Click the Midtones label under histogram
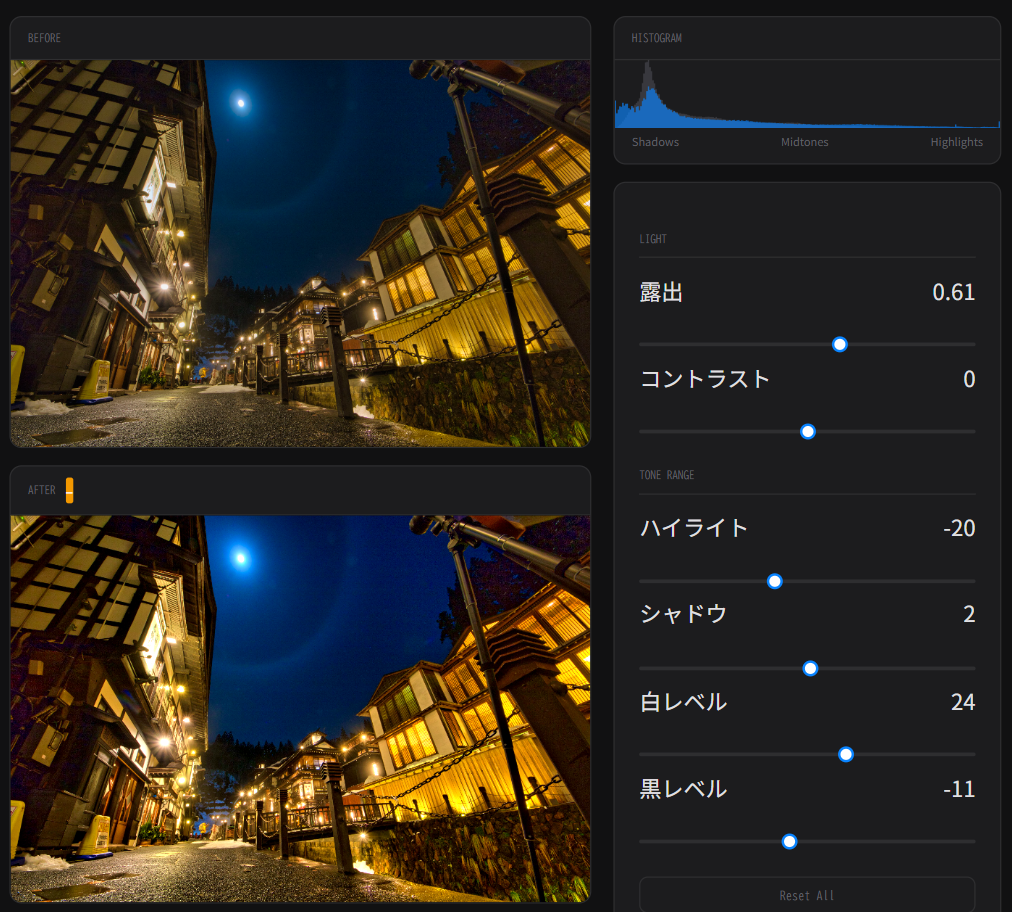This screenshot has height=912, width=1012. tap(804, 142)
